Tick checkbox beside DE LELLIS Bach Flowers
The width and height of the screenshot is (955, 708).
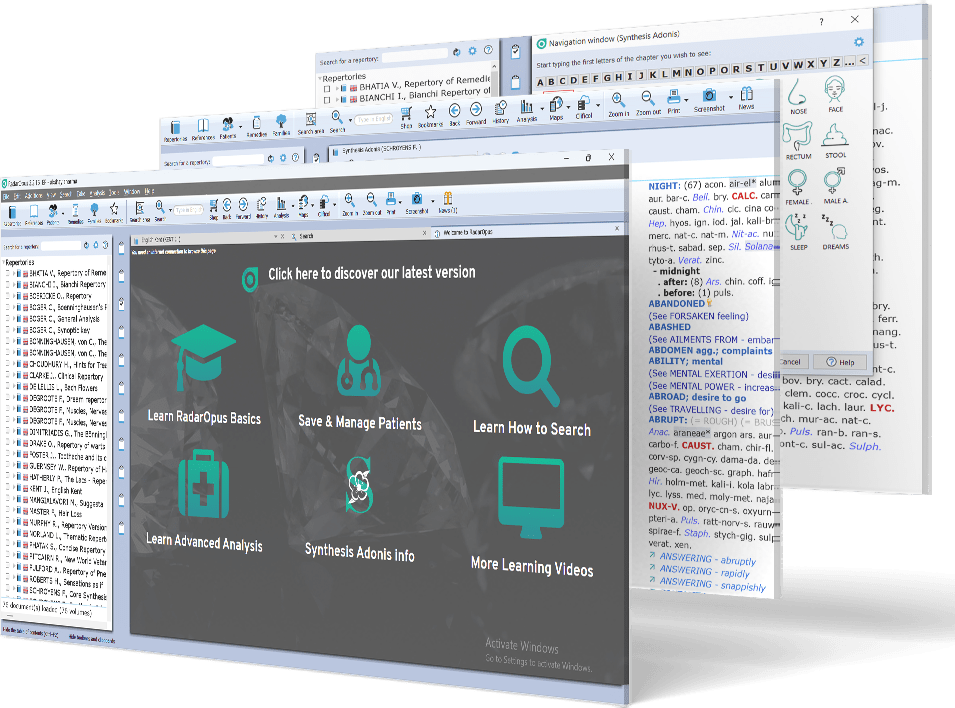coord(8,386)
